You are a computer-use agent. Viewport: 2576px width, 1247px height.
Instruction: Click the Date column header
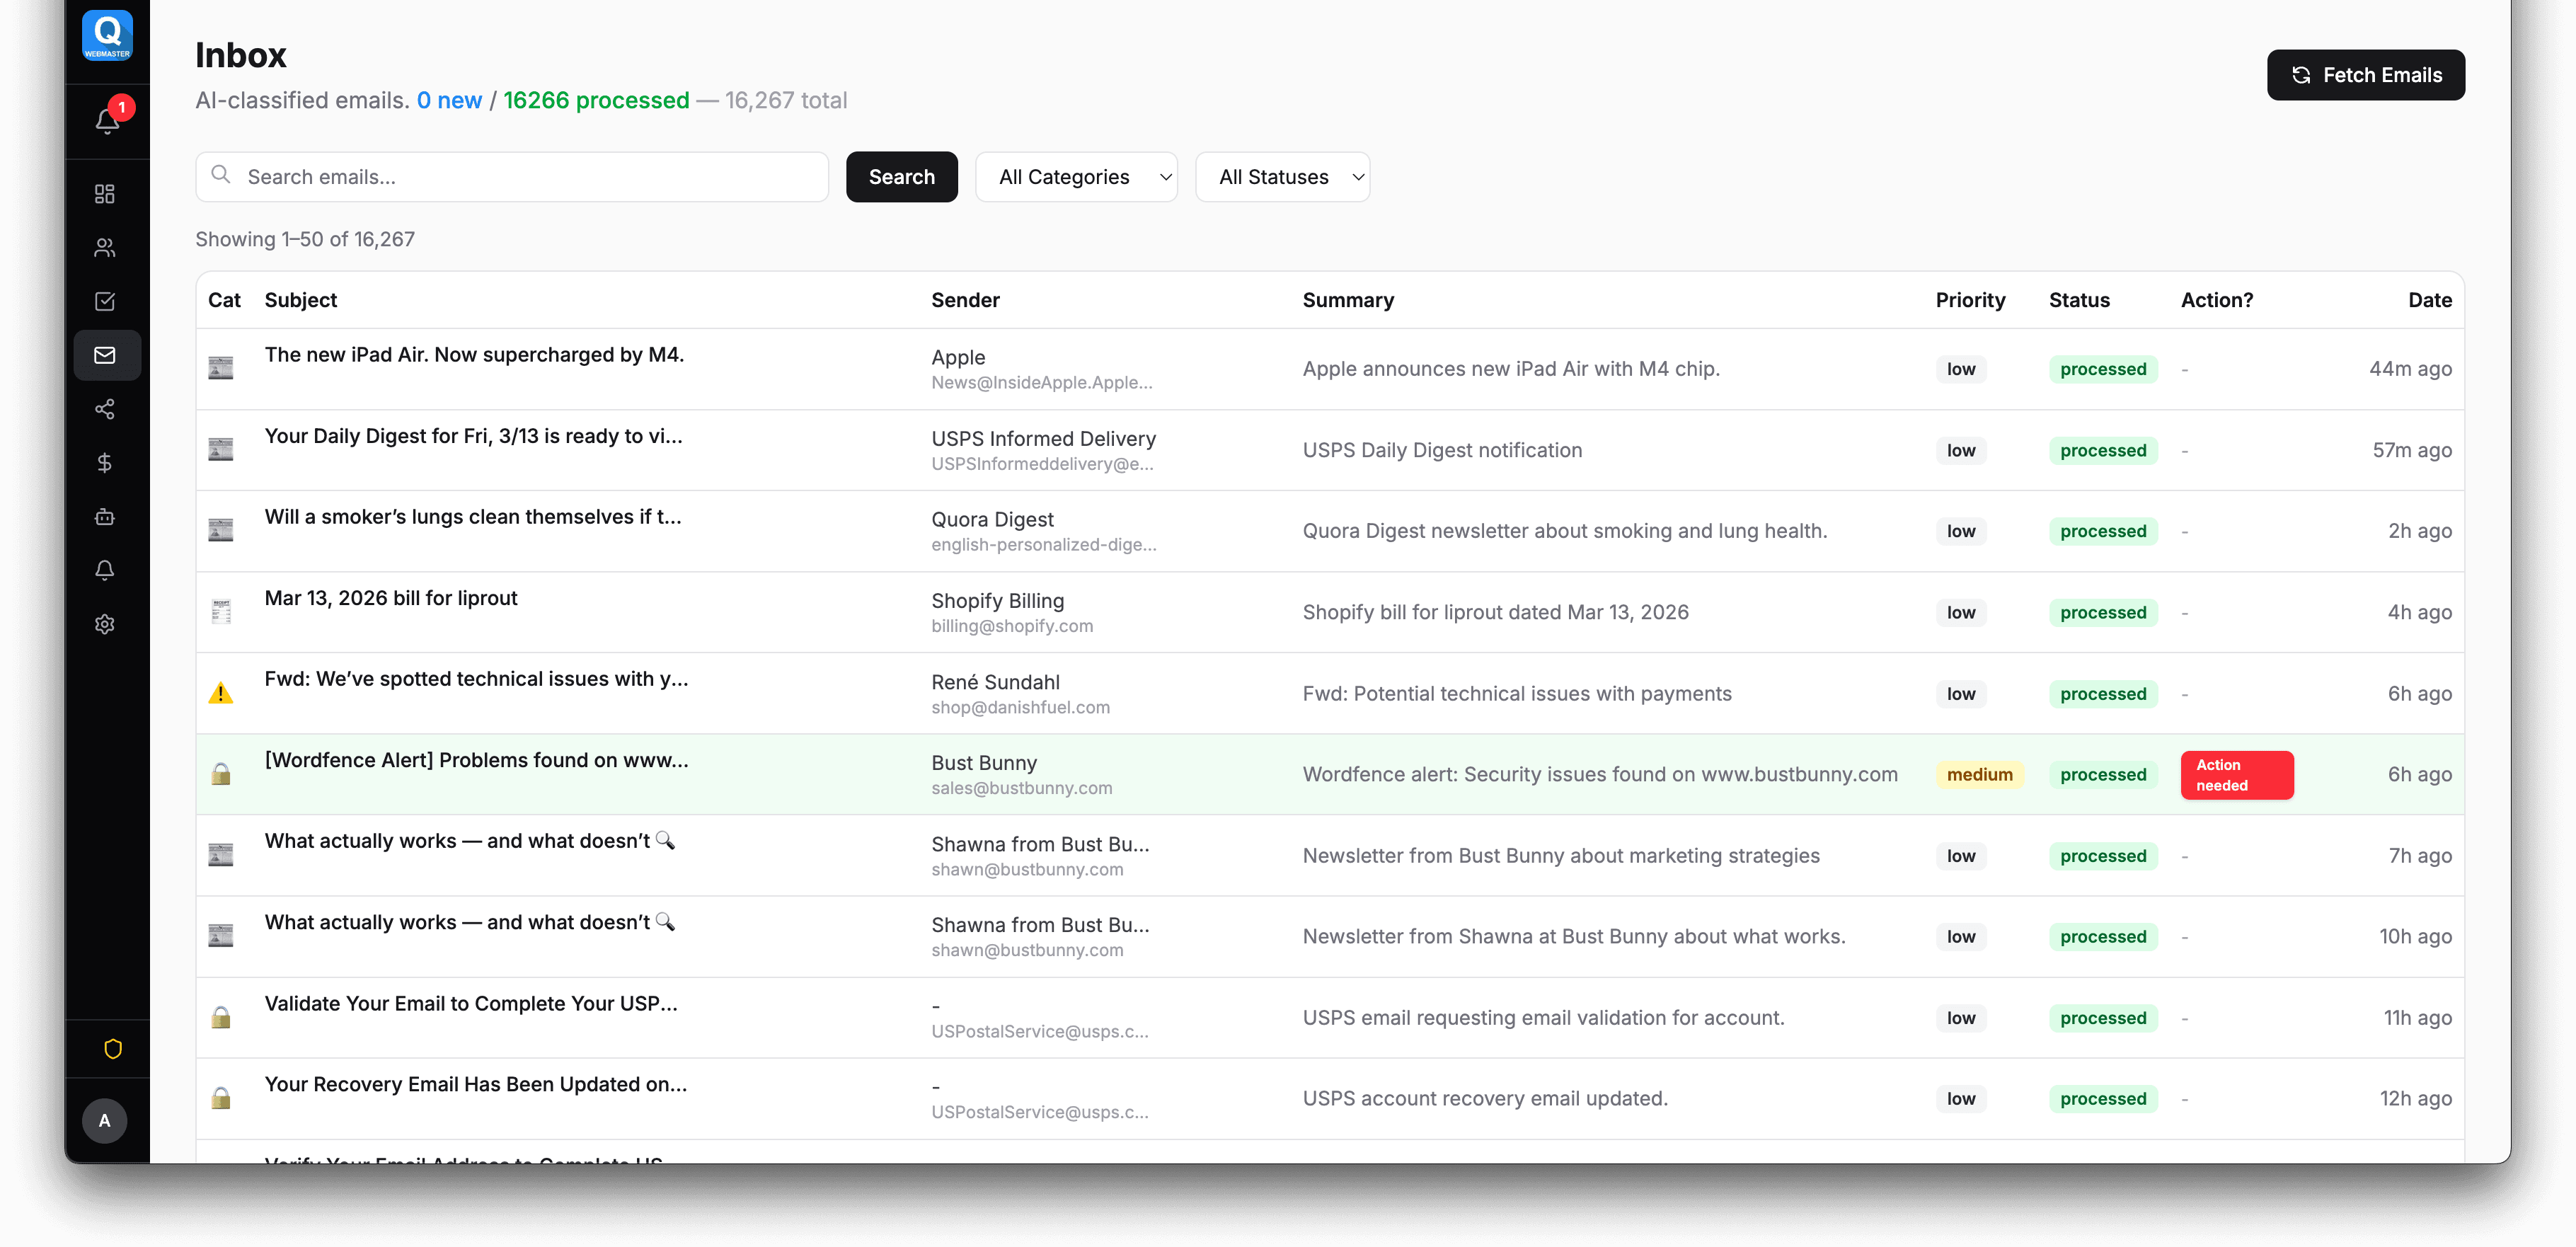[2429, 300]
